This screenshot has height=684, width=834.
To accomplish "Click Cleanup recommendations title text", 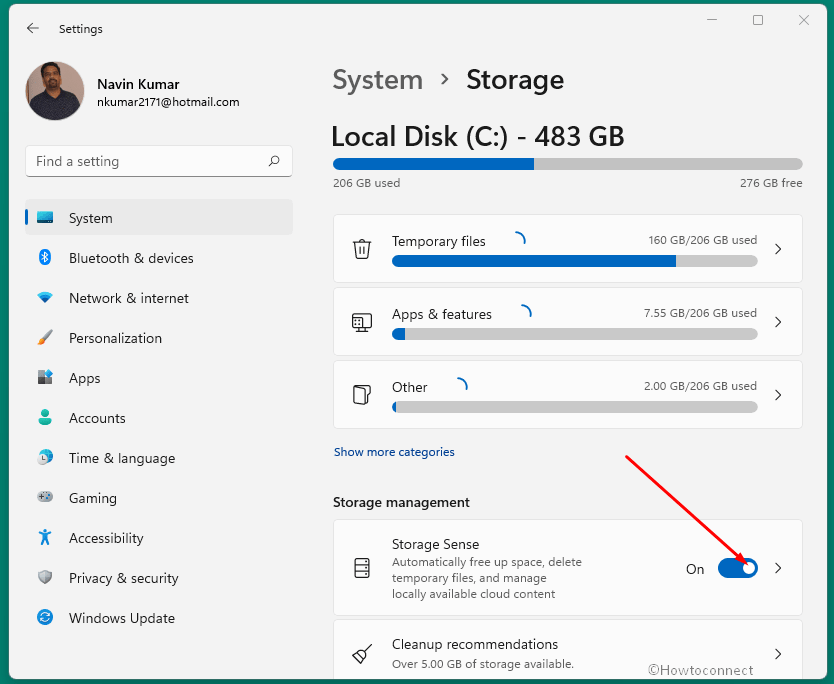I will coord(475,644).
